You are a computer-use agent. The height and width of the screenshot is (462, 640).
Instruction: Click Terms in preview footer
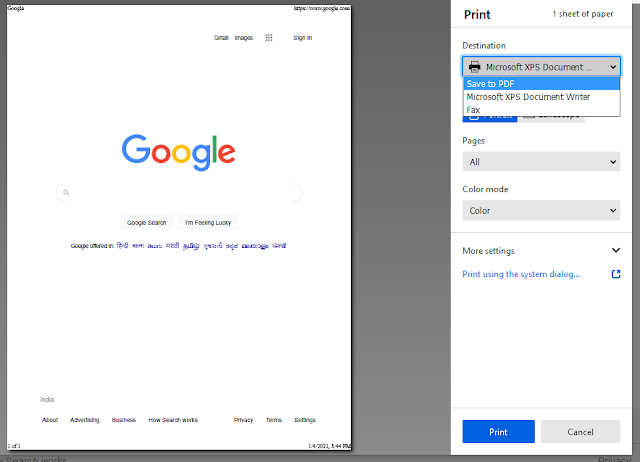click(274, 420)
